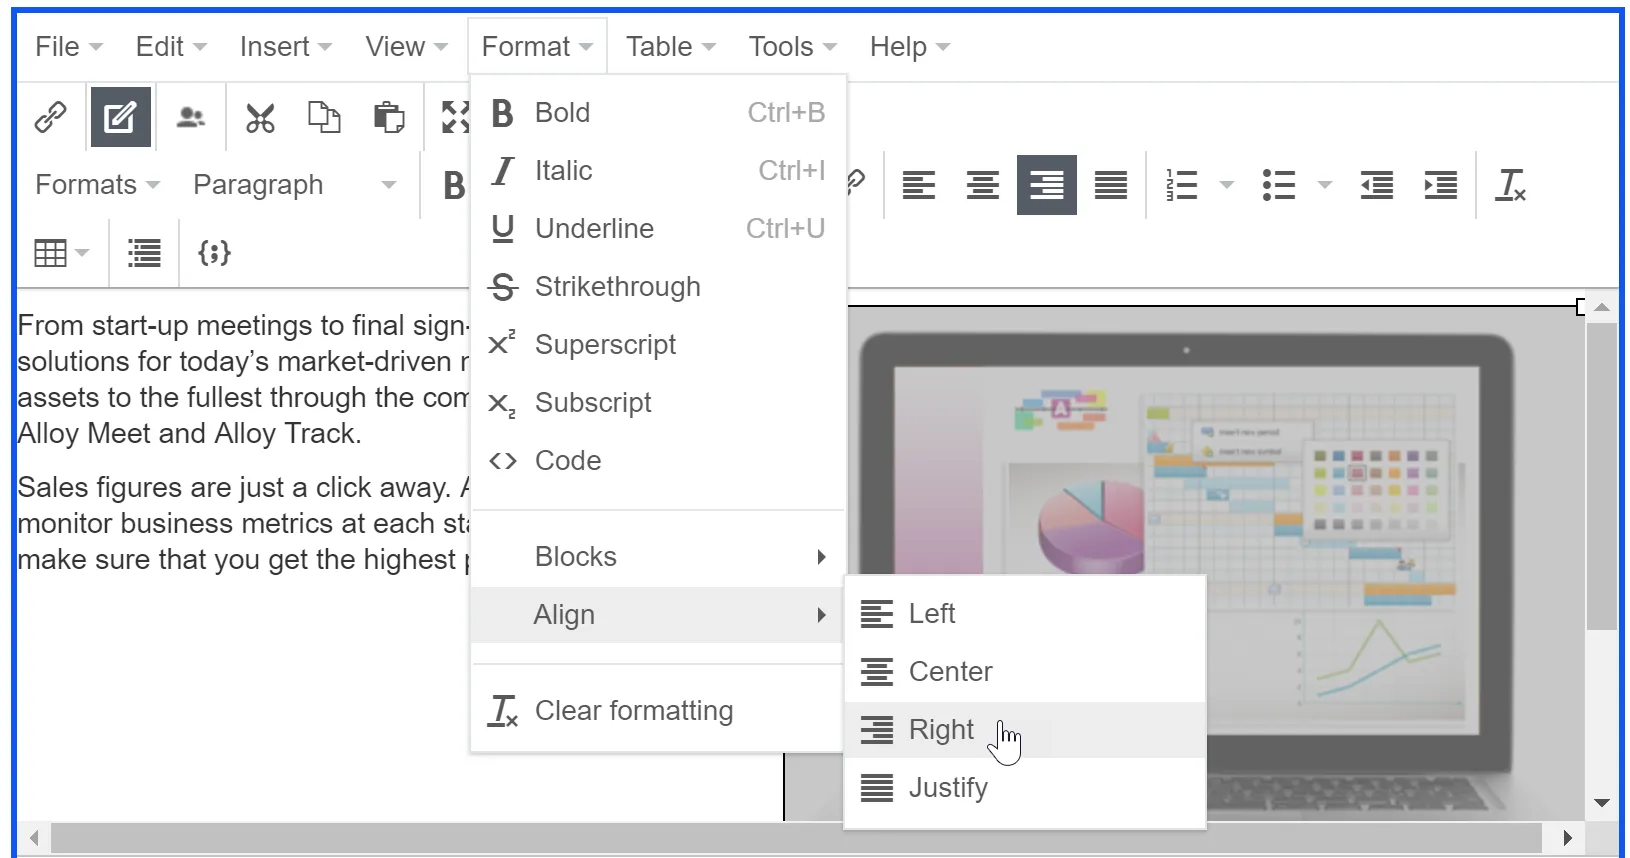1630x858 pixels.
Task: Click the horizontal scrollbar left arrow
Action: coord(34,838)
